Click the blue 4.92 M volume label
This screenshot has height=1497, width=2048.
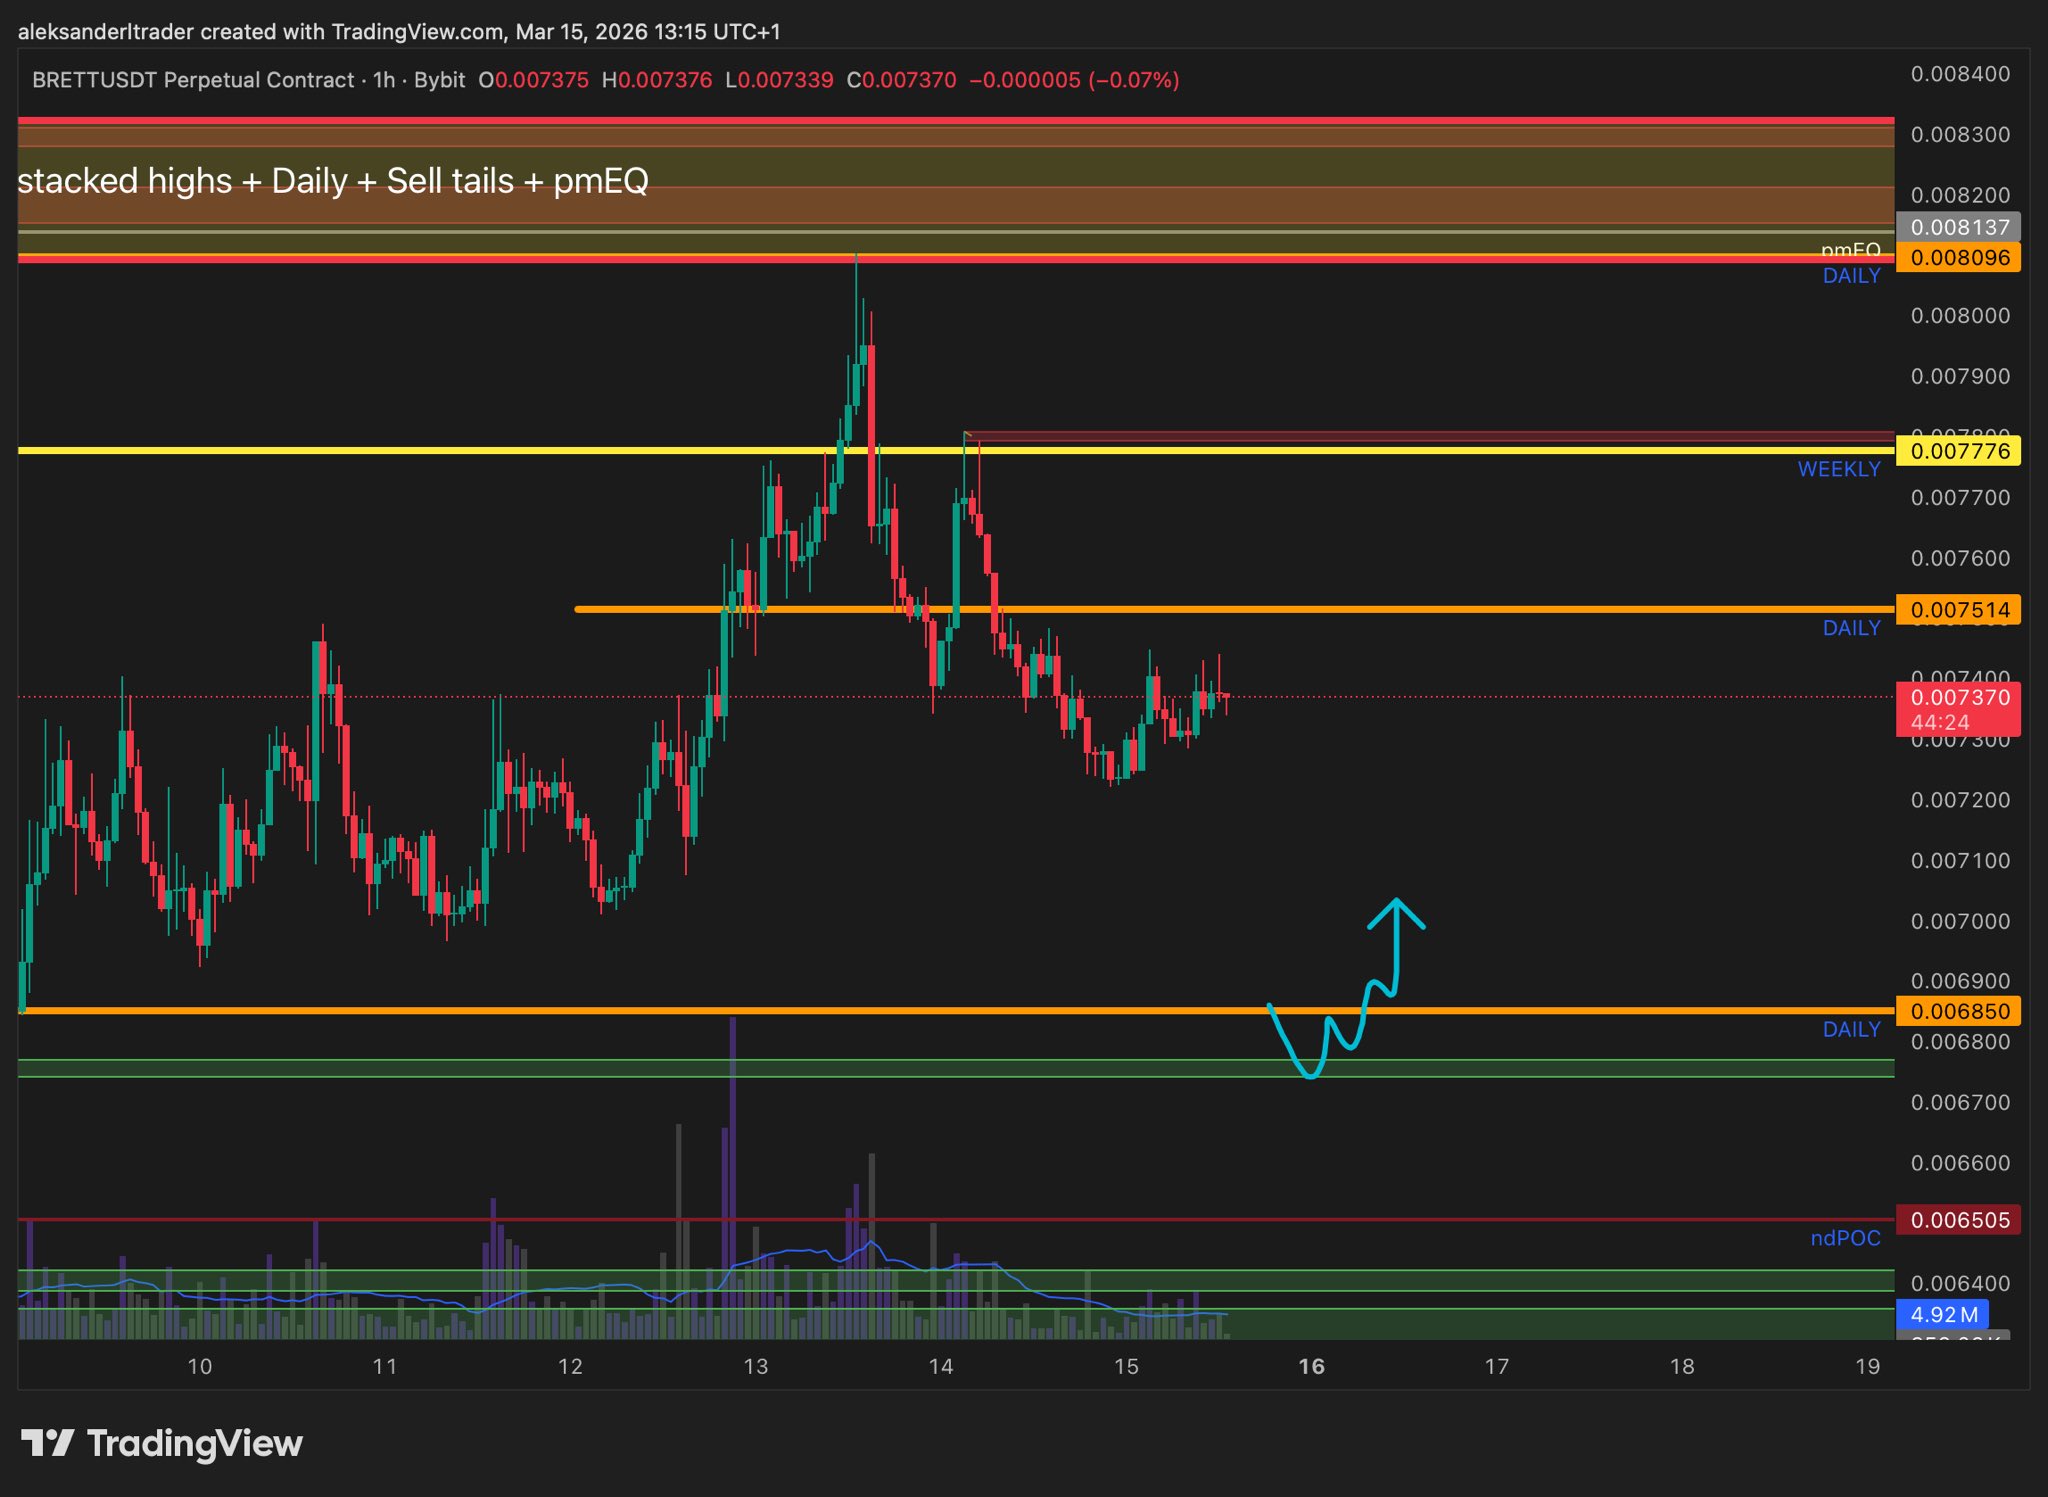(x=1943, y=1314)
